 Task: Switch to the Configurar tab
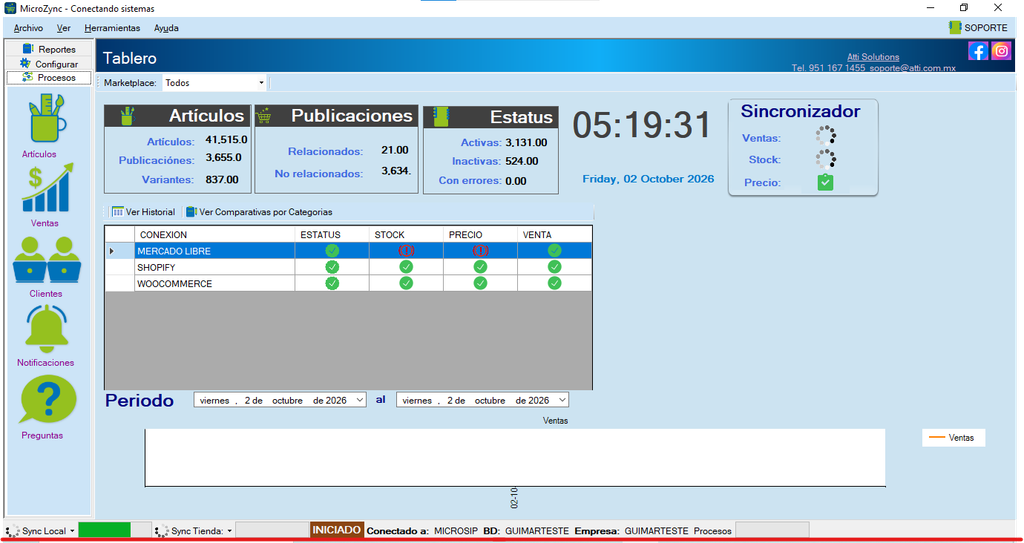pos(49,64)
